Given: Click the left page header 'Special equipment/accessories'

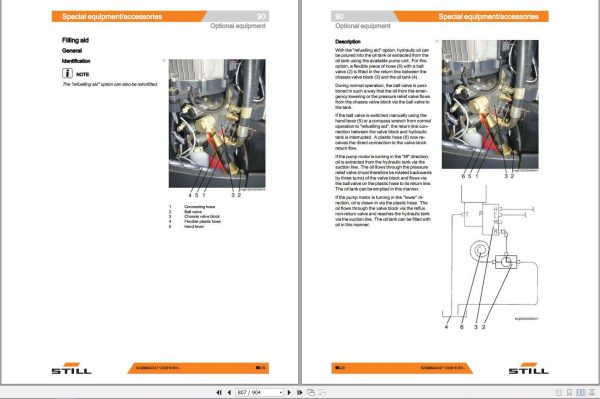Looking at the screenshot, I should (112, 16).
